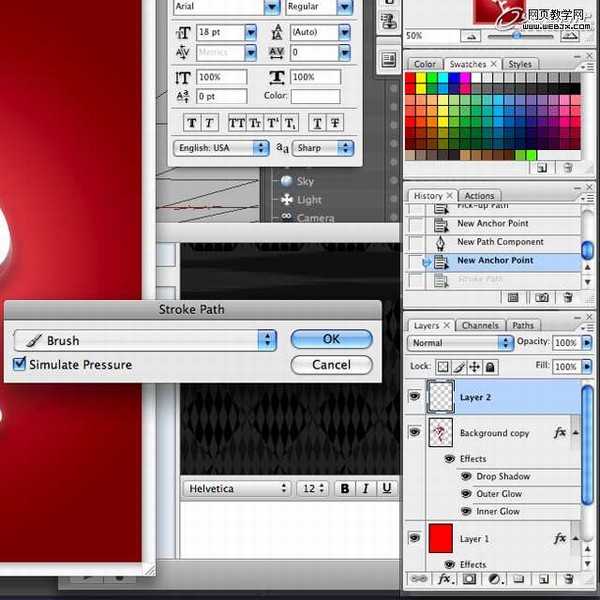Create new snapshot in History panel
Viewport: 600px width, 600px height.
click(541, 297)
